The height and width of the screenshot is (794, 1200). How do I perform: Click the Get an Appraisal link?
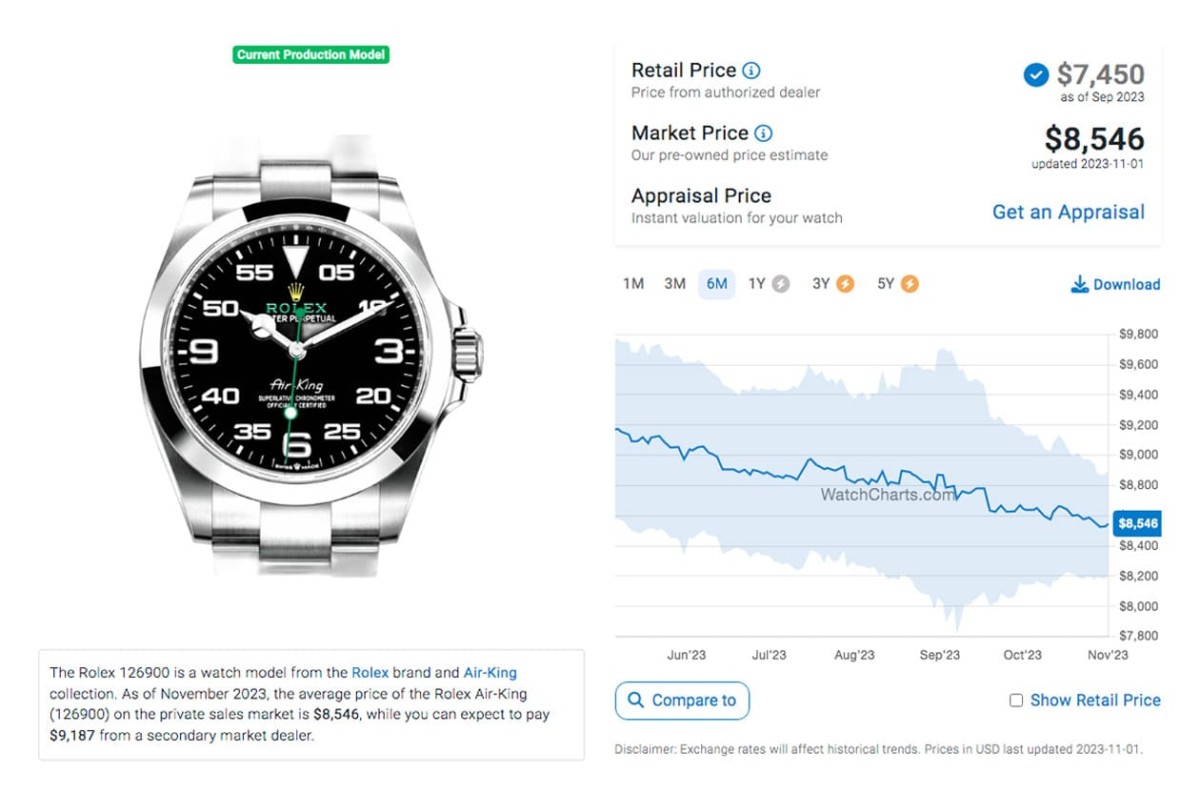coord(1068,212)
